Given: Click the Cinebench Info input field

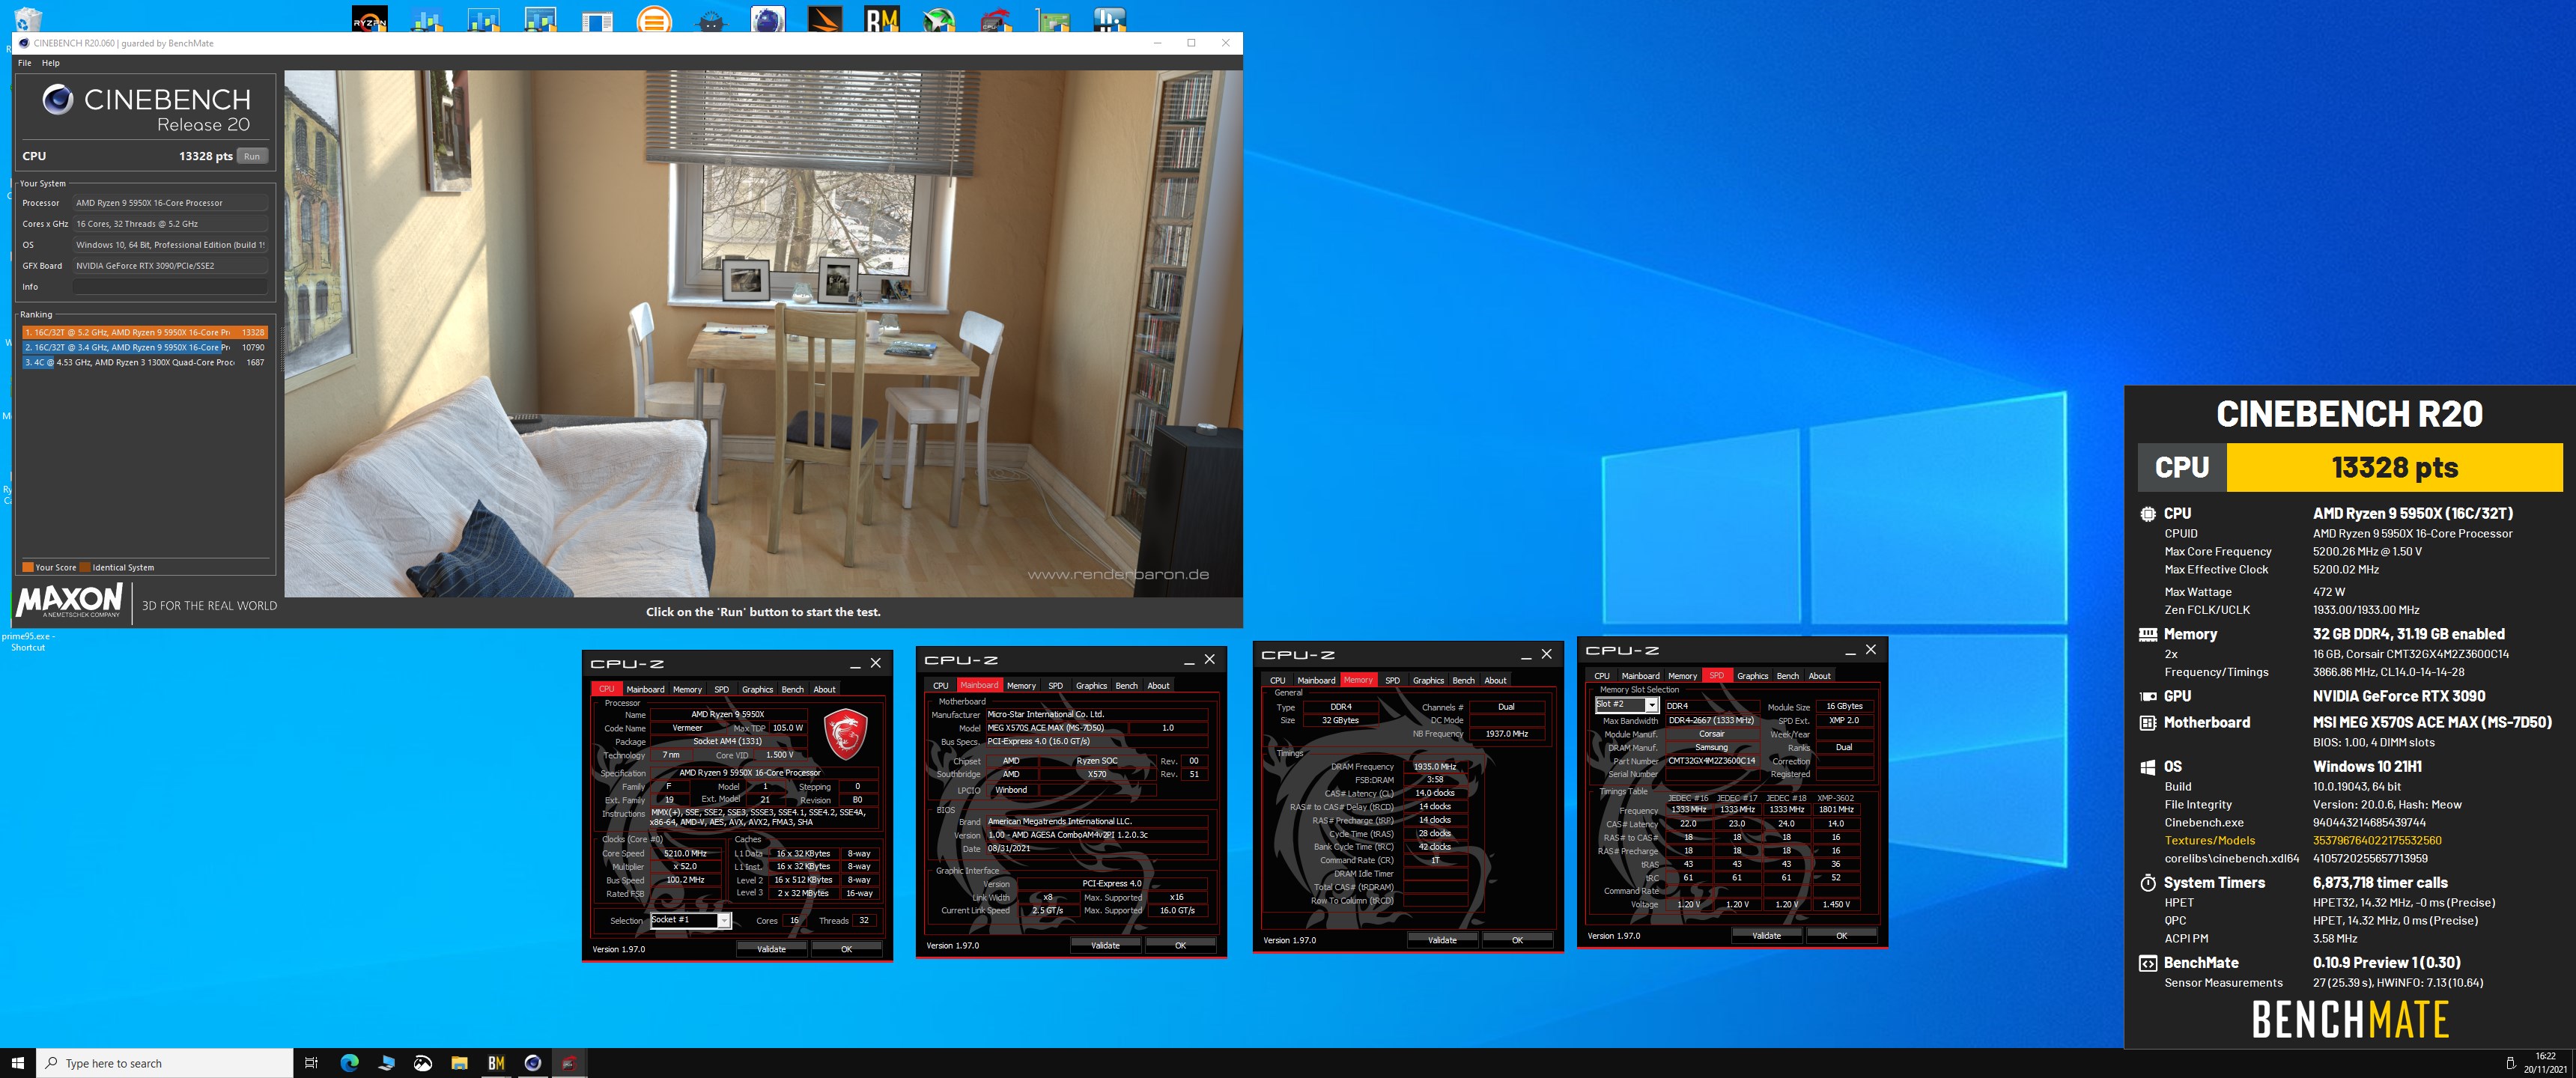Looking at the screenshot, I should point(170,287).
